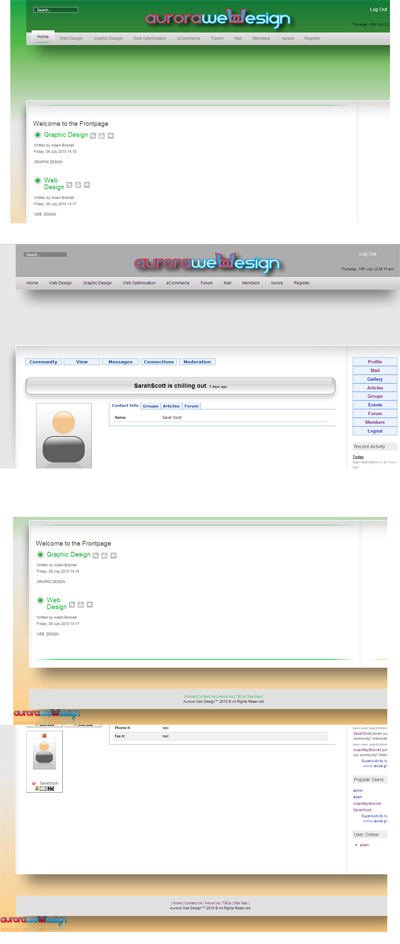The width and height of the screenshot is (400, 944).
Task: Click the 'Recent Activity' sidebar heading
Action: (375, 447)
